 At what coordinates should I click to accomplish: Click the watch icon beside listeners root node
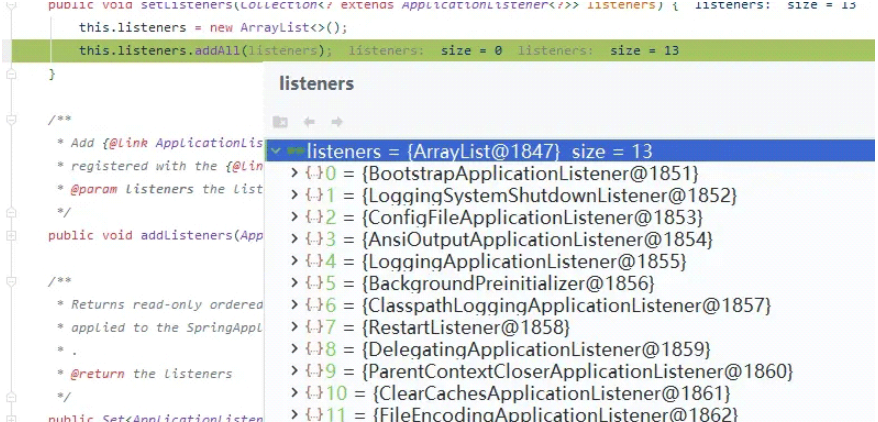295,151
